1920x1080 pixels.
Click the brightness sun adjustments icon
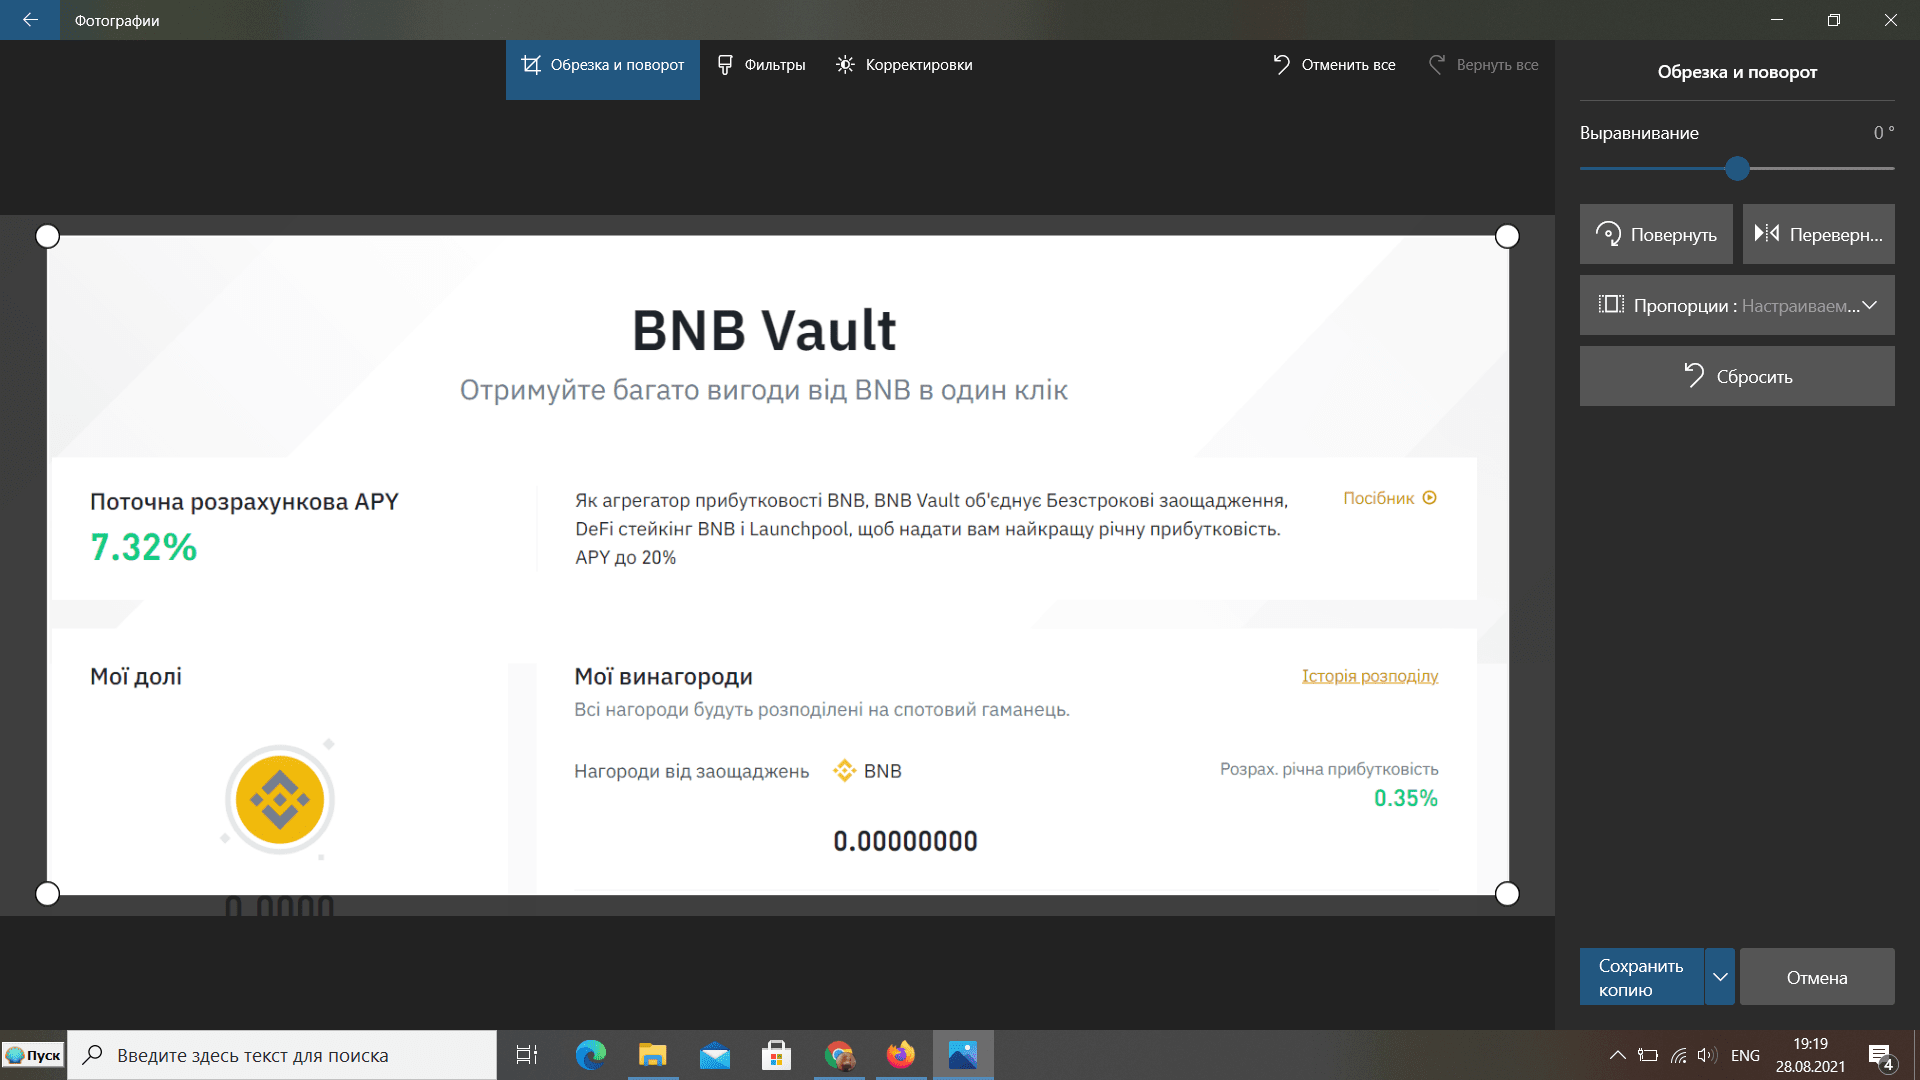click(x=845, y=65)
